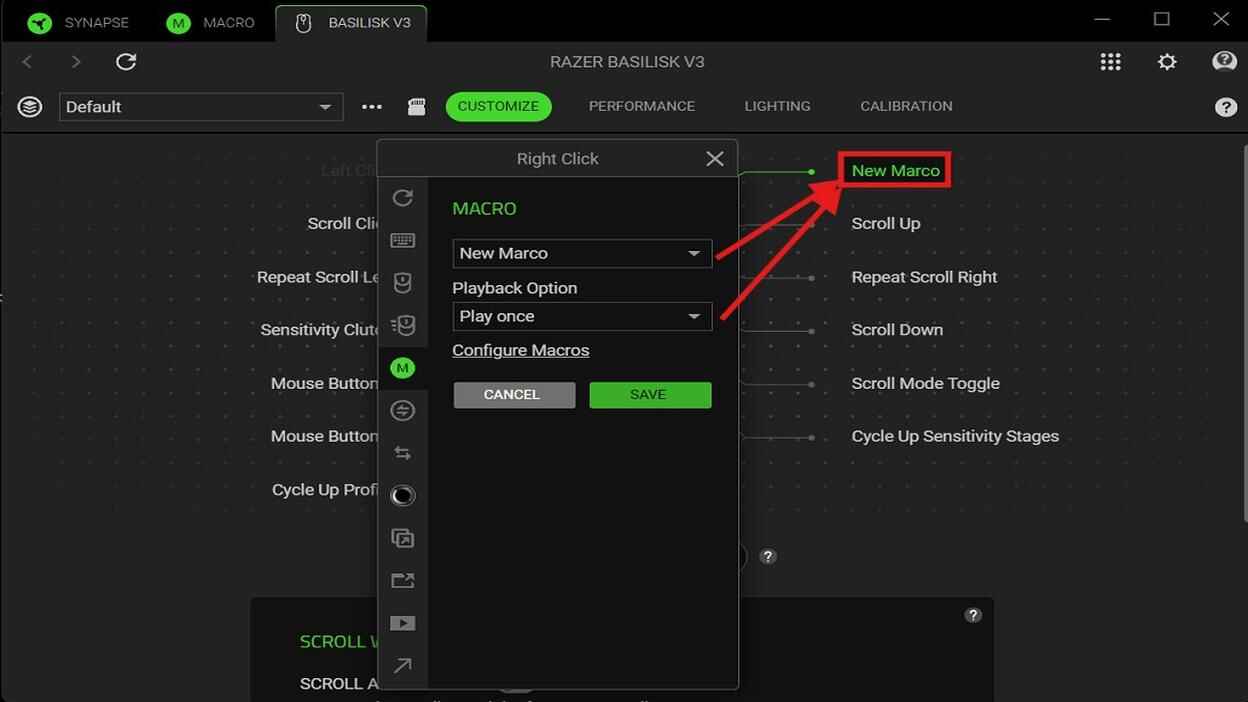The image size is (1248, 702).
Task: Select the Sensitivity Clutch assignment
Action: pos(319,329)
